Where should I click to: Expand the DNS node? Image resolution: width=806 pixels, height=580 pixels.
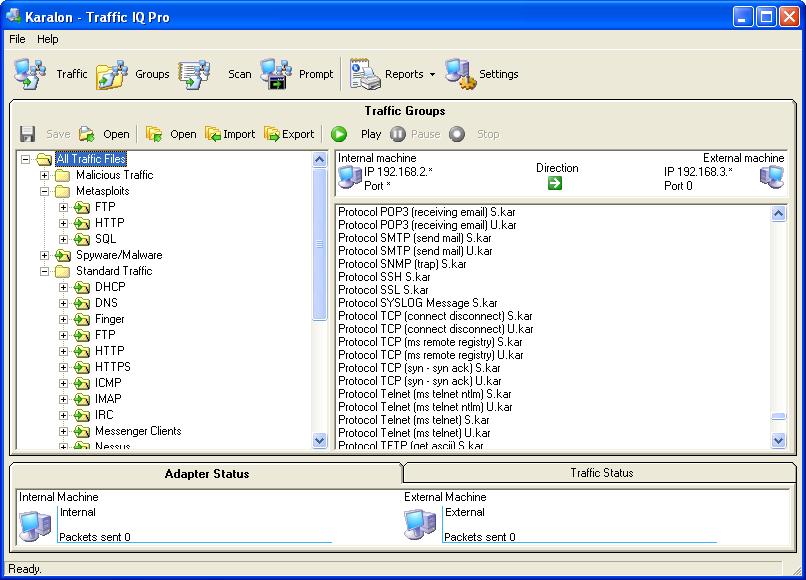(63, 303)
